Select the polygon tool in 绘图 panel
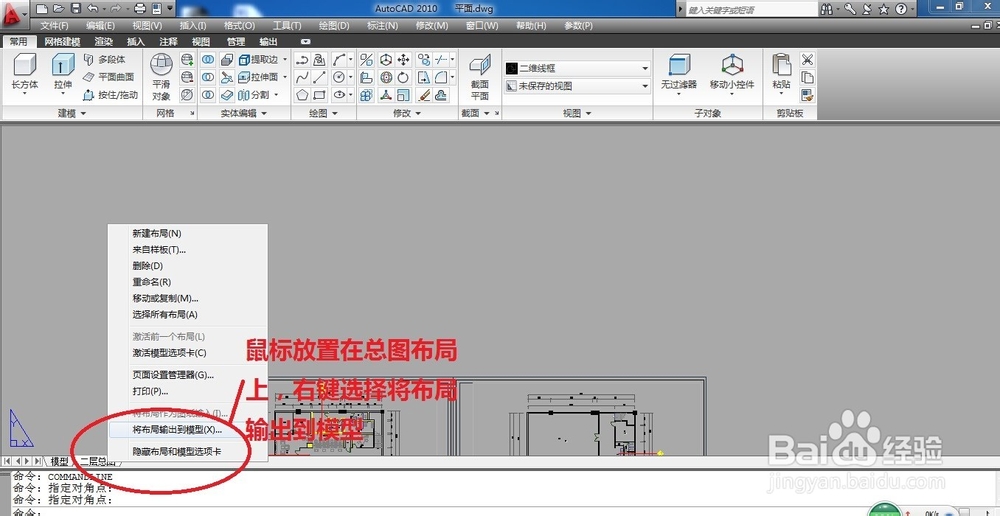1000x516 pixels. [x=302, y=95]
